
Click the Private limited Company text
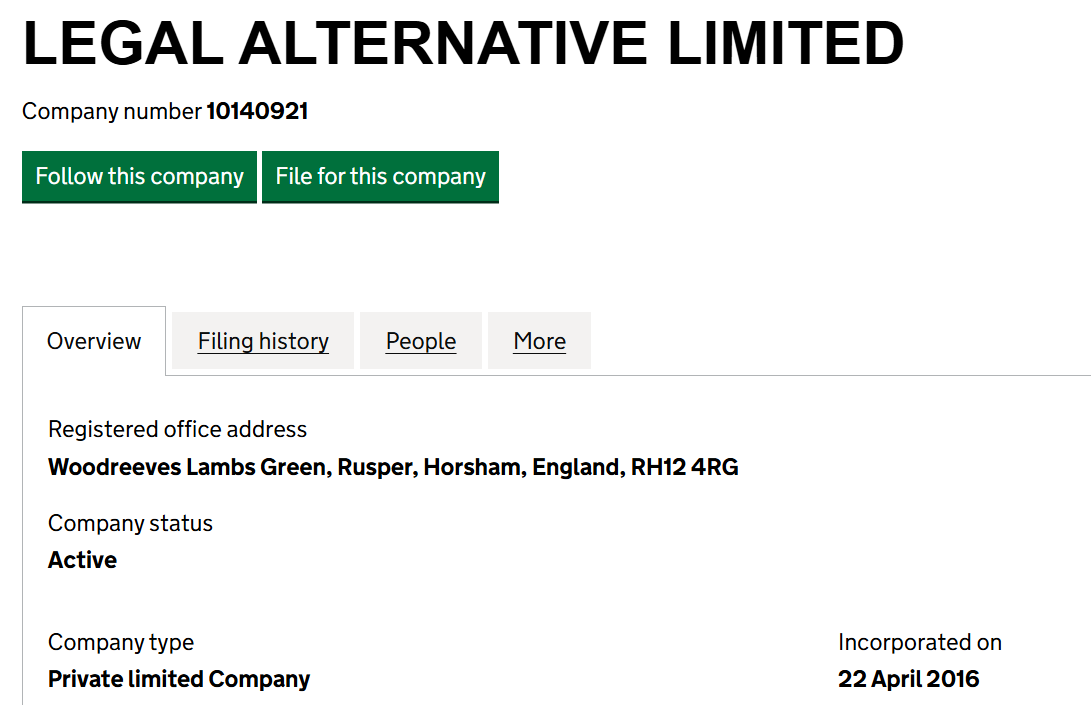coord(179,679)
